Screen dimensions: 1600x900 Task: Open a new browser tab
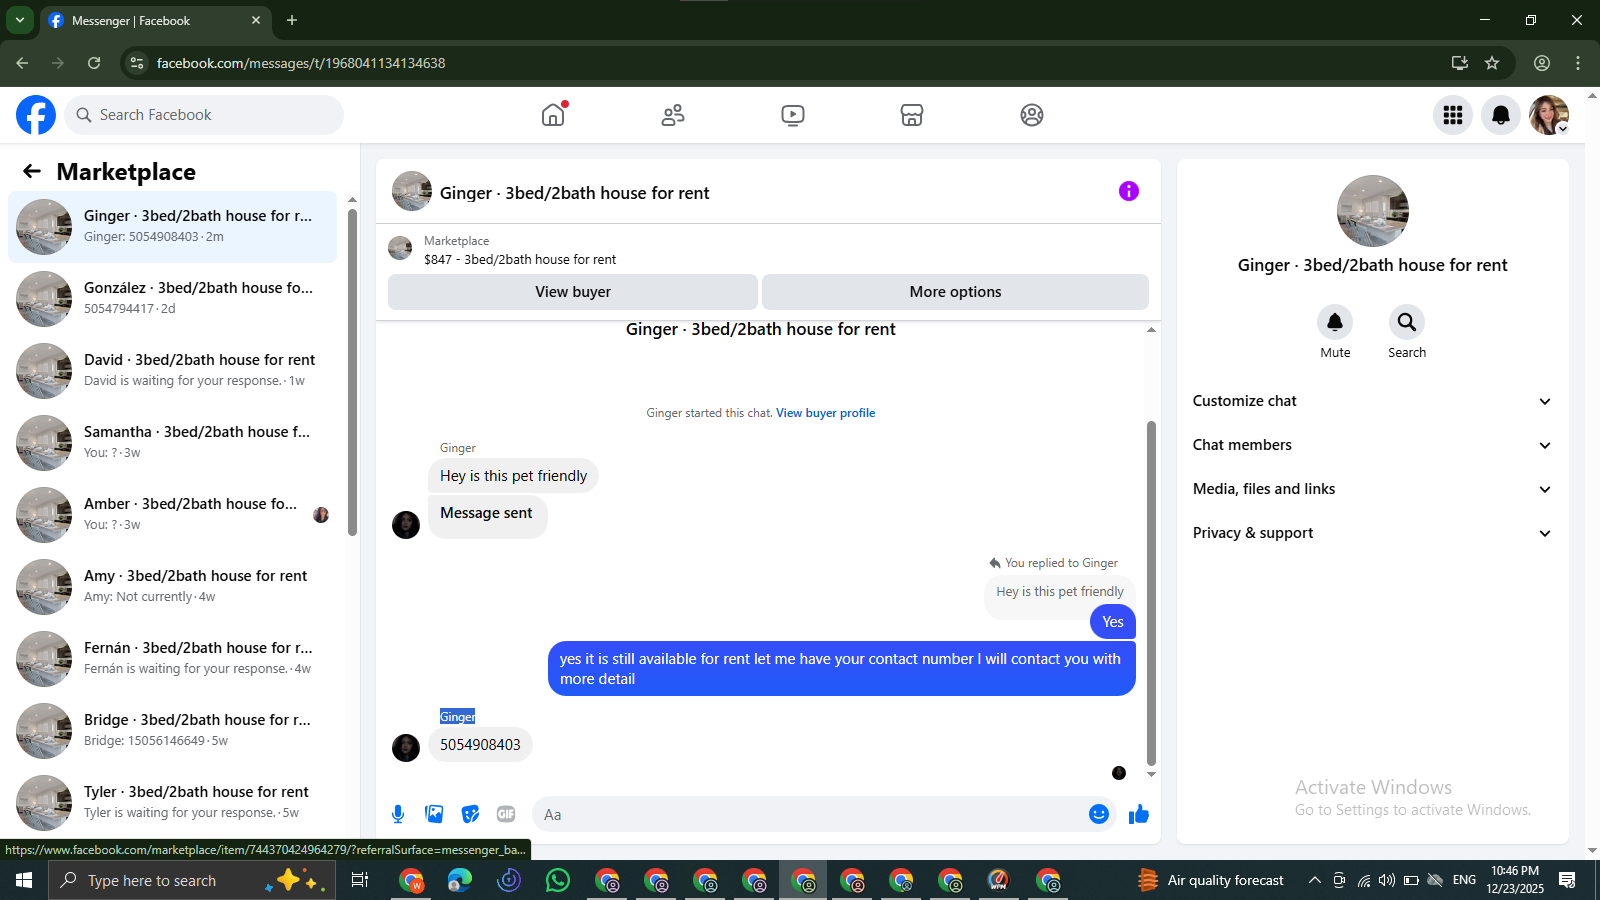coord(292,20)
